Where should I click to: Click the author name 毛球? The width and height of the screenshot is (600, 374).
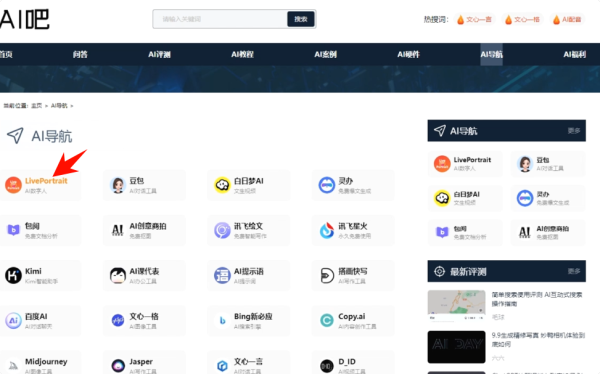click(x=498, y=317)
